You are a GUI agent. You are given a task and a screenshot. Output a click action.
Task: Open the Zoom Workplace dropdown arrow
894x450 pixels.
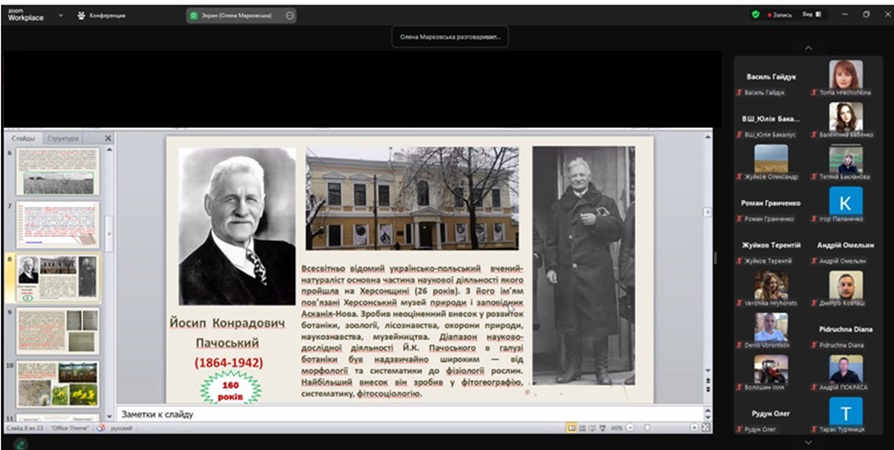(x=60, y=15)
